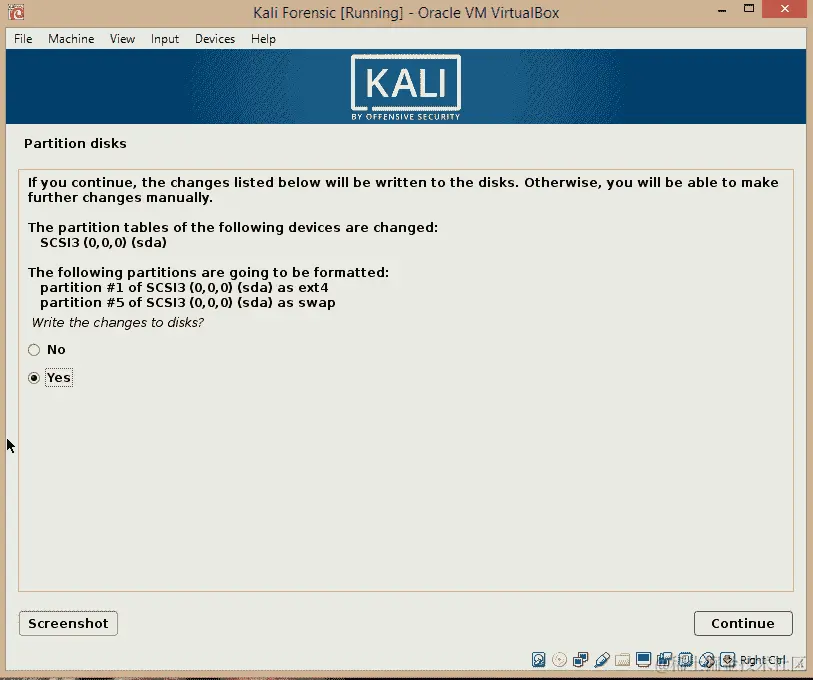Viewport: 813px width, 680px height.
Task: Click the recording status icon
Action: tap(664, 660)
